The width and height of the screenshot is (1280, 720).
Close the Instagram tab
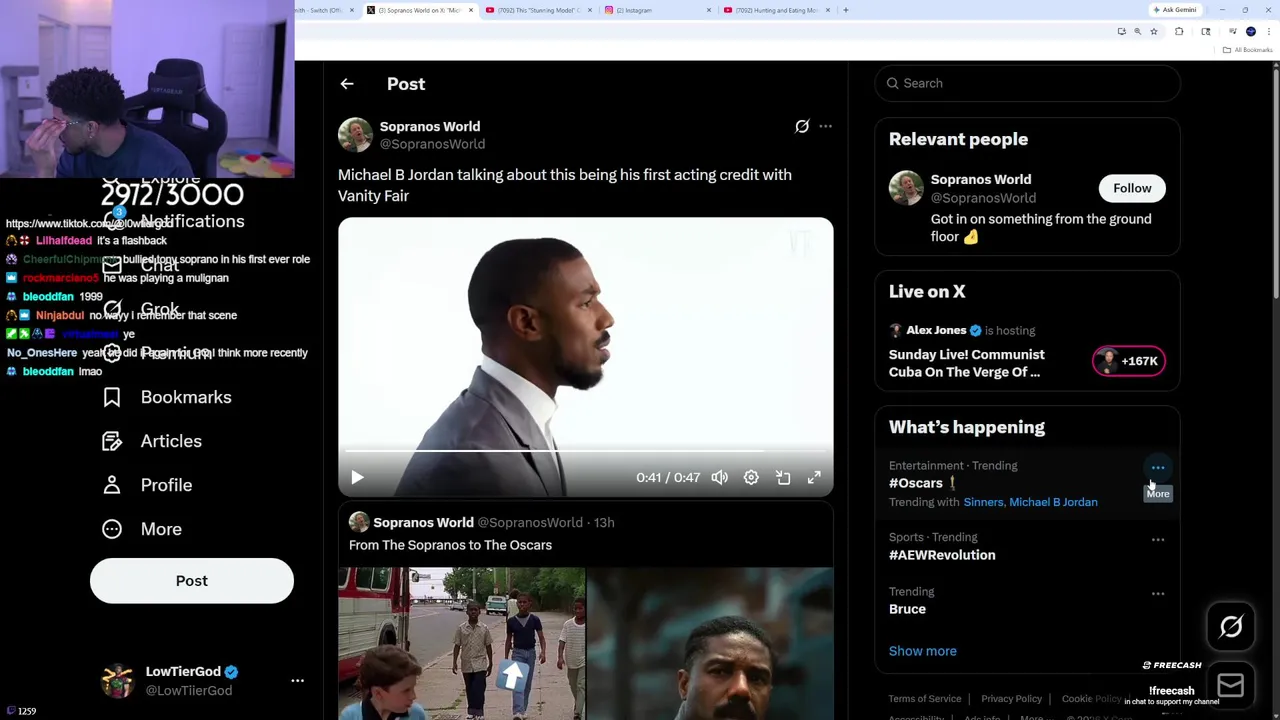tap(709, 10)
